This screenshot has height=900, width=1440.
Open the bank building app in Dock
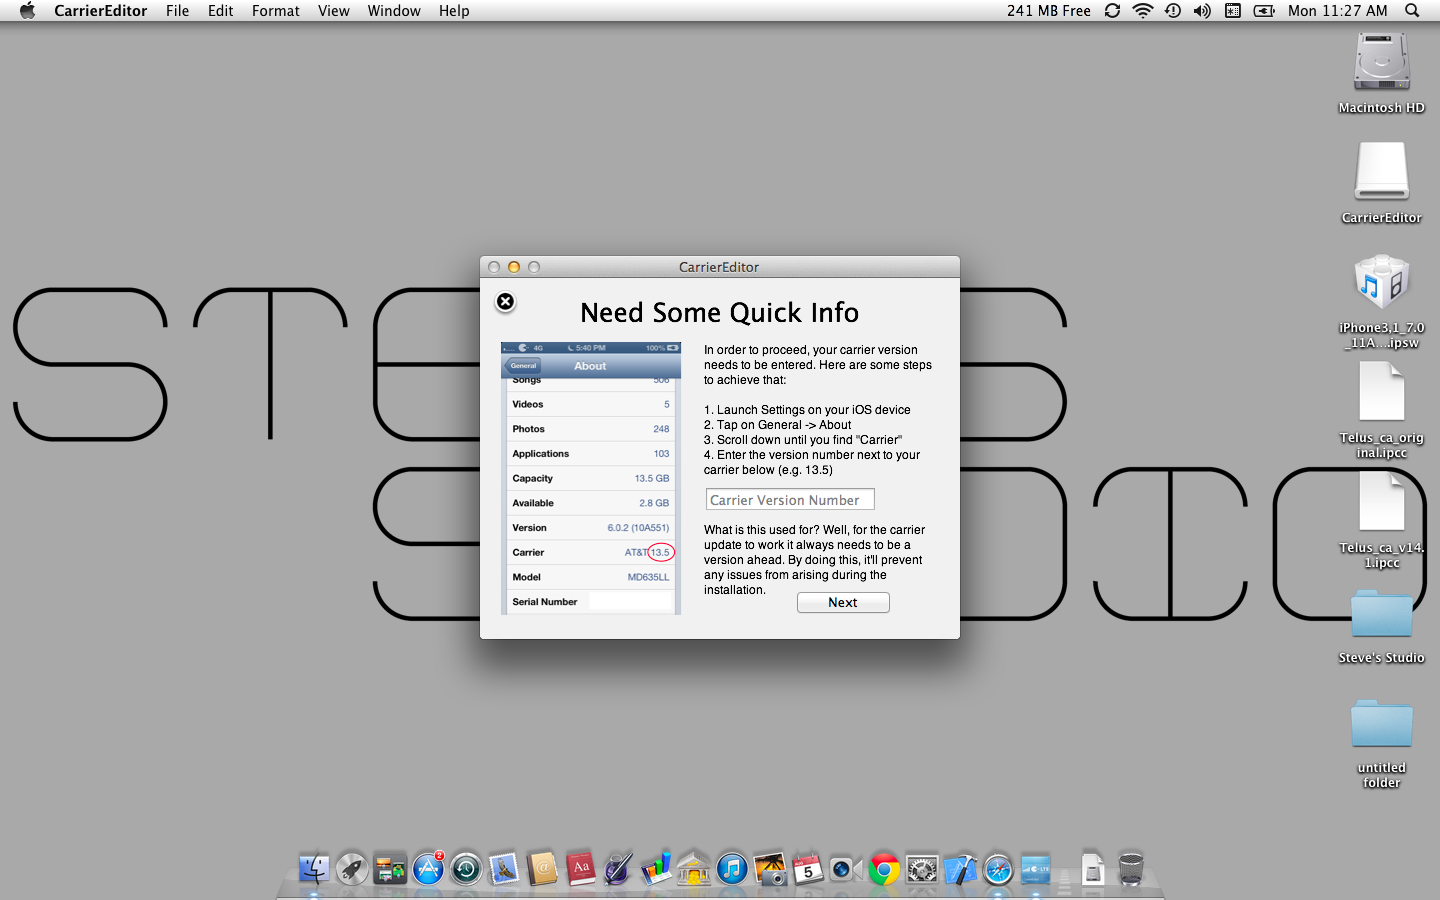click(x=694, y=869)
